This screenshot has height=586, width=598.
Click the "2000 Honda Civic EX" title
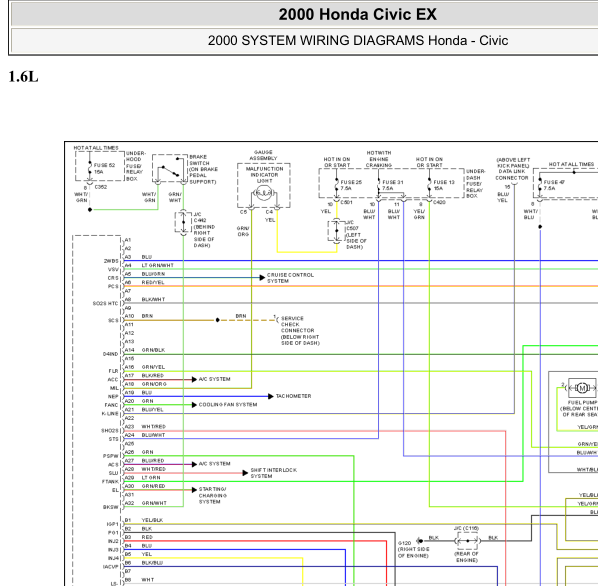[x=357, y=14]
